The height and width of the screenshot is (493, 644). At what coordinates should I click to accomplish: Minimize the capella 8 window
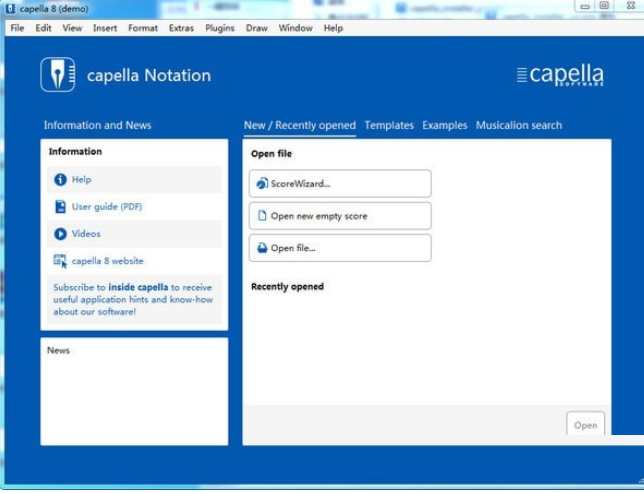point(585,7)
